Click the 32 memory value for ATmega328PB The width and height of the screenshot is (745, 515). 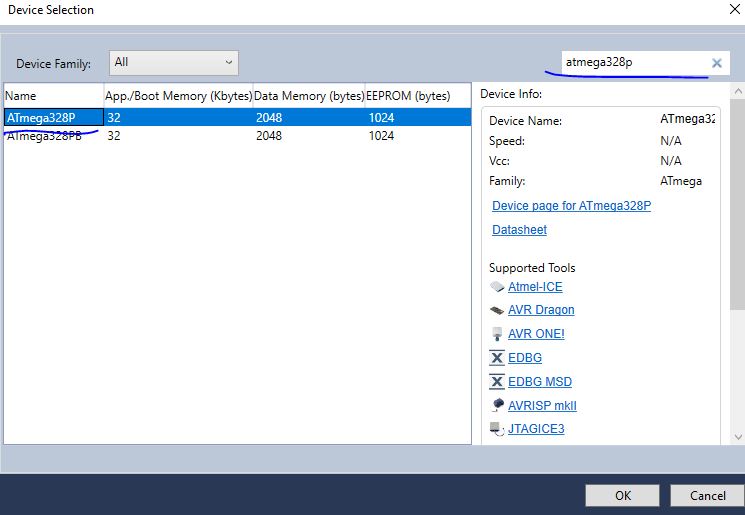114,136
